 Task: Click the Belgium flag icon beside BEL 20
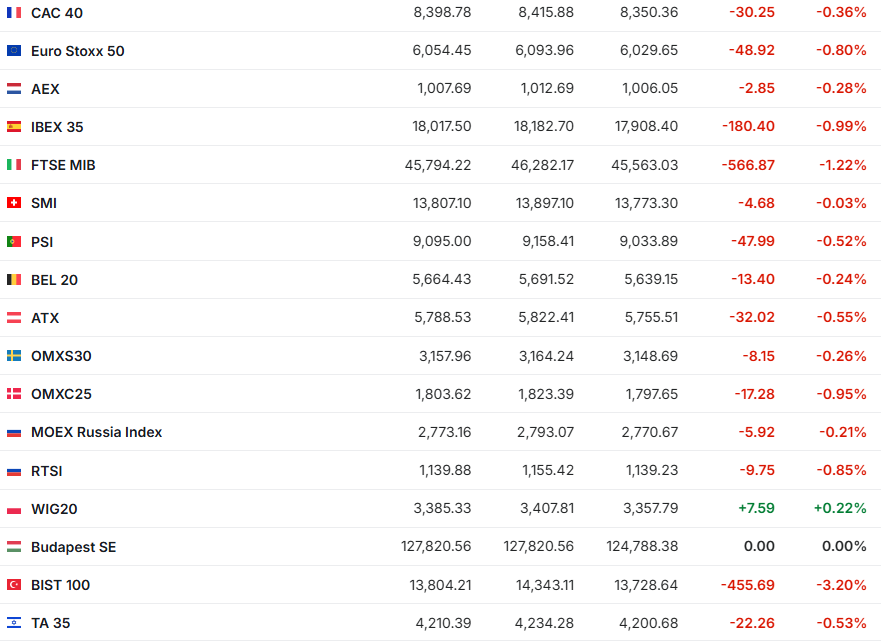tap(14, 280)
